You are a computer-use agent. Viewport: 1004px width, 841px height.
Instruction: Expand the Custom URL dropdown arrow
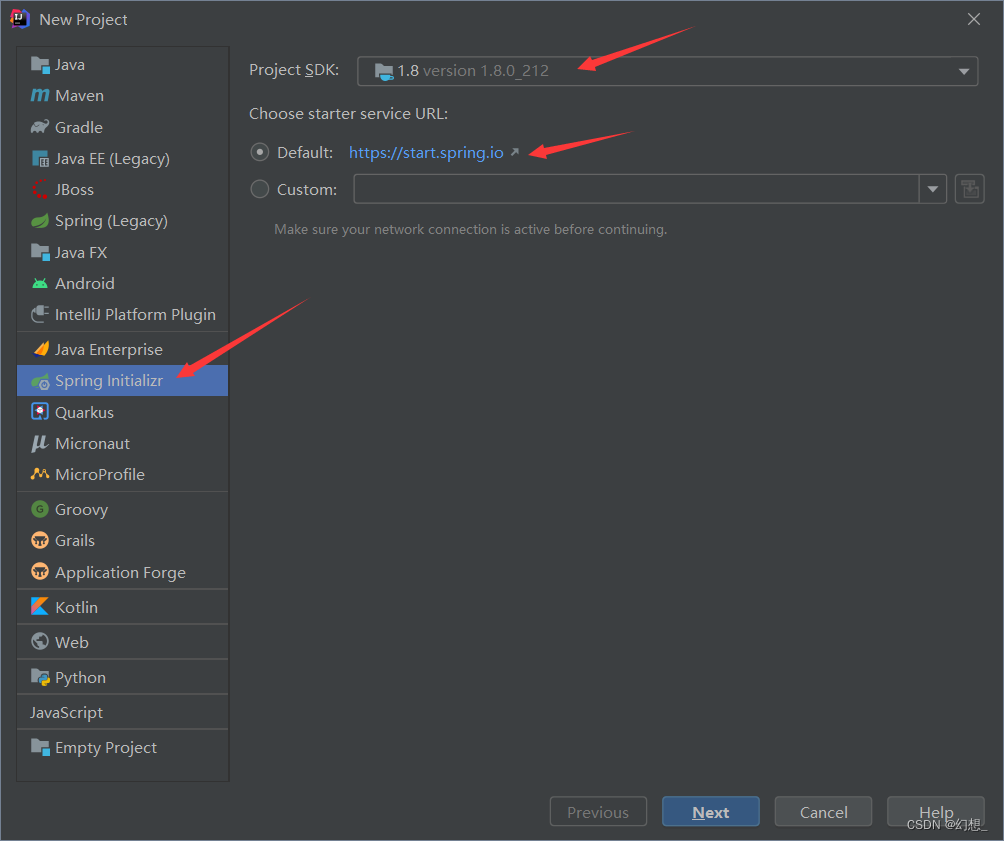pyautogui.click(x=933, y=189)
